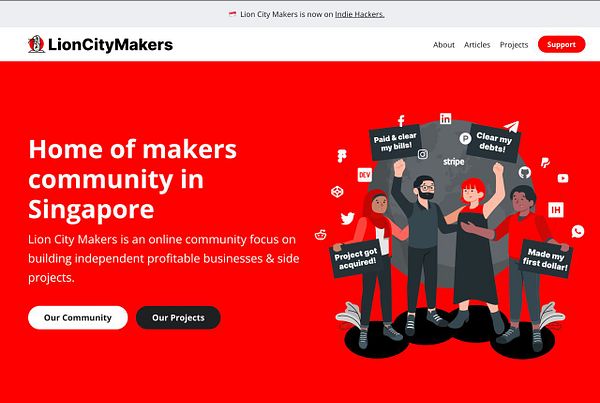Click the Twitter bird icon

tap(347, 219)
